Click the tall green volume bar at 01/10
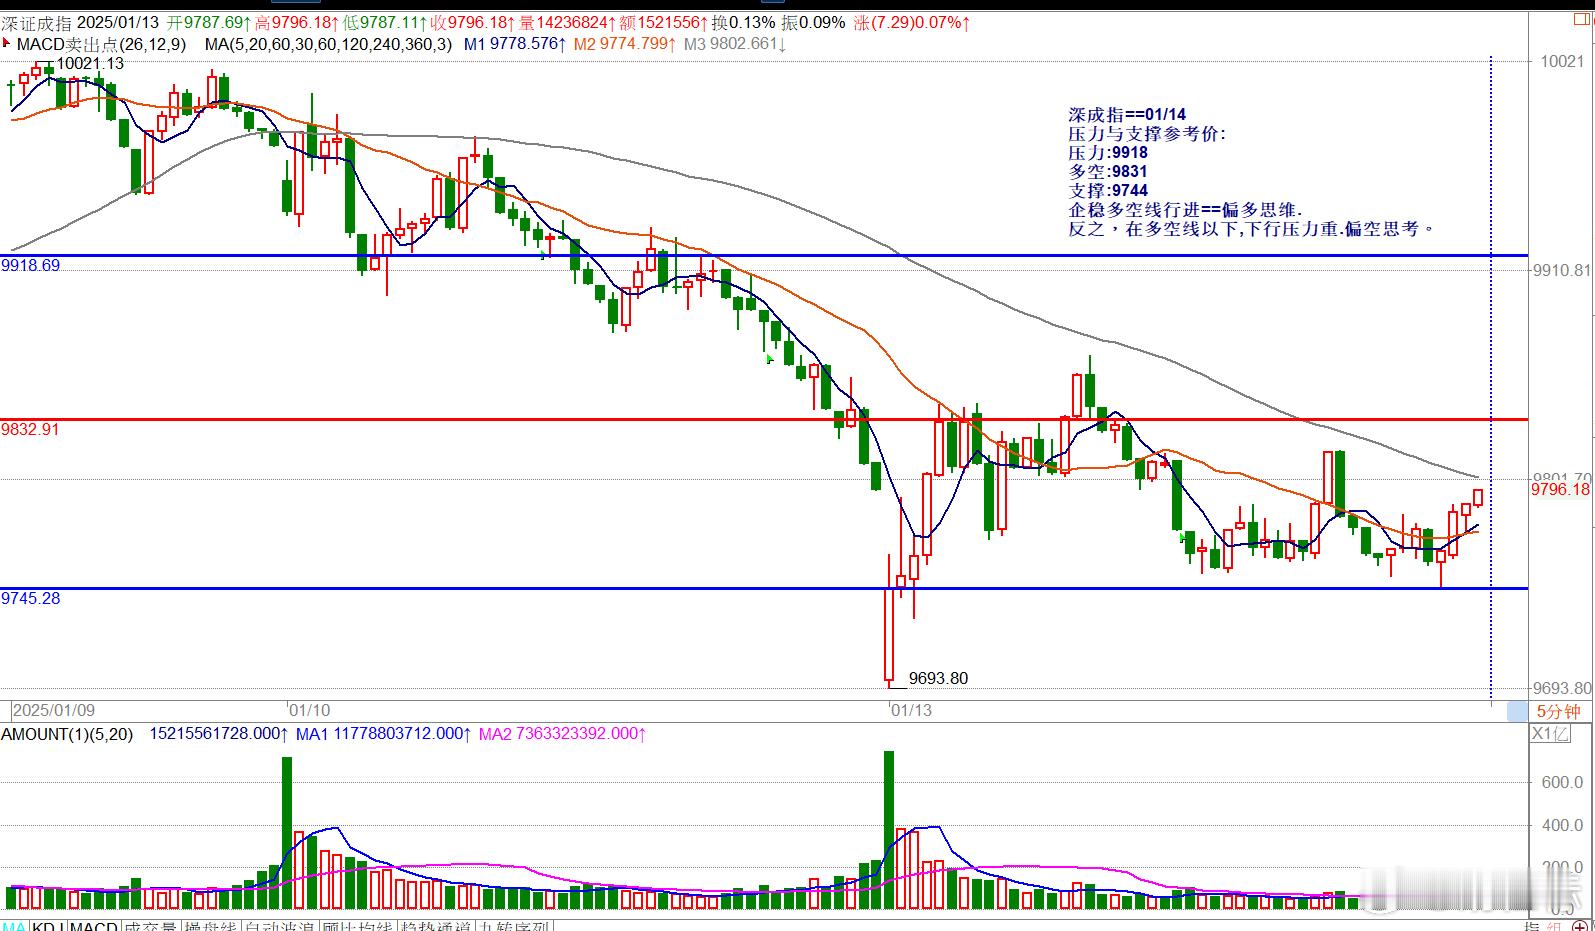The image size is (1595, 931). [x=287, y=833]
